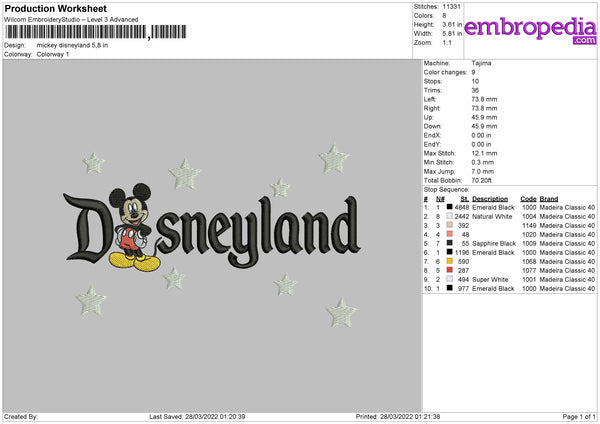600x424 pixels.
Task: Click the Natural White swatch in stop 2
Action: pyautogui.click(x=450, y=216)
